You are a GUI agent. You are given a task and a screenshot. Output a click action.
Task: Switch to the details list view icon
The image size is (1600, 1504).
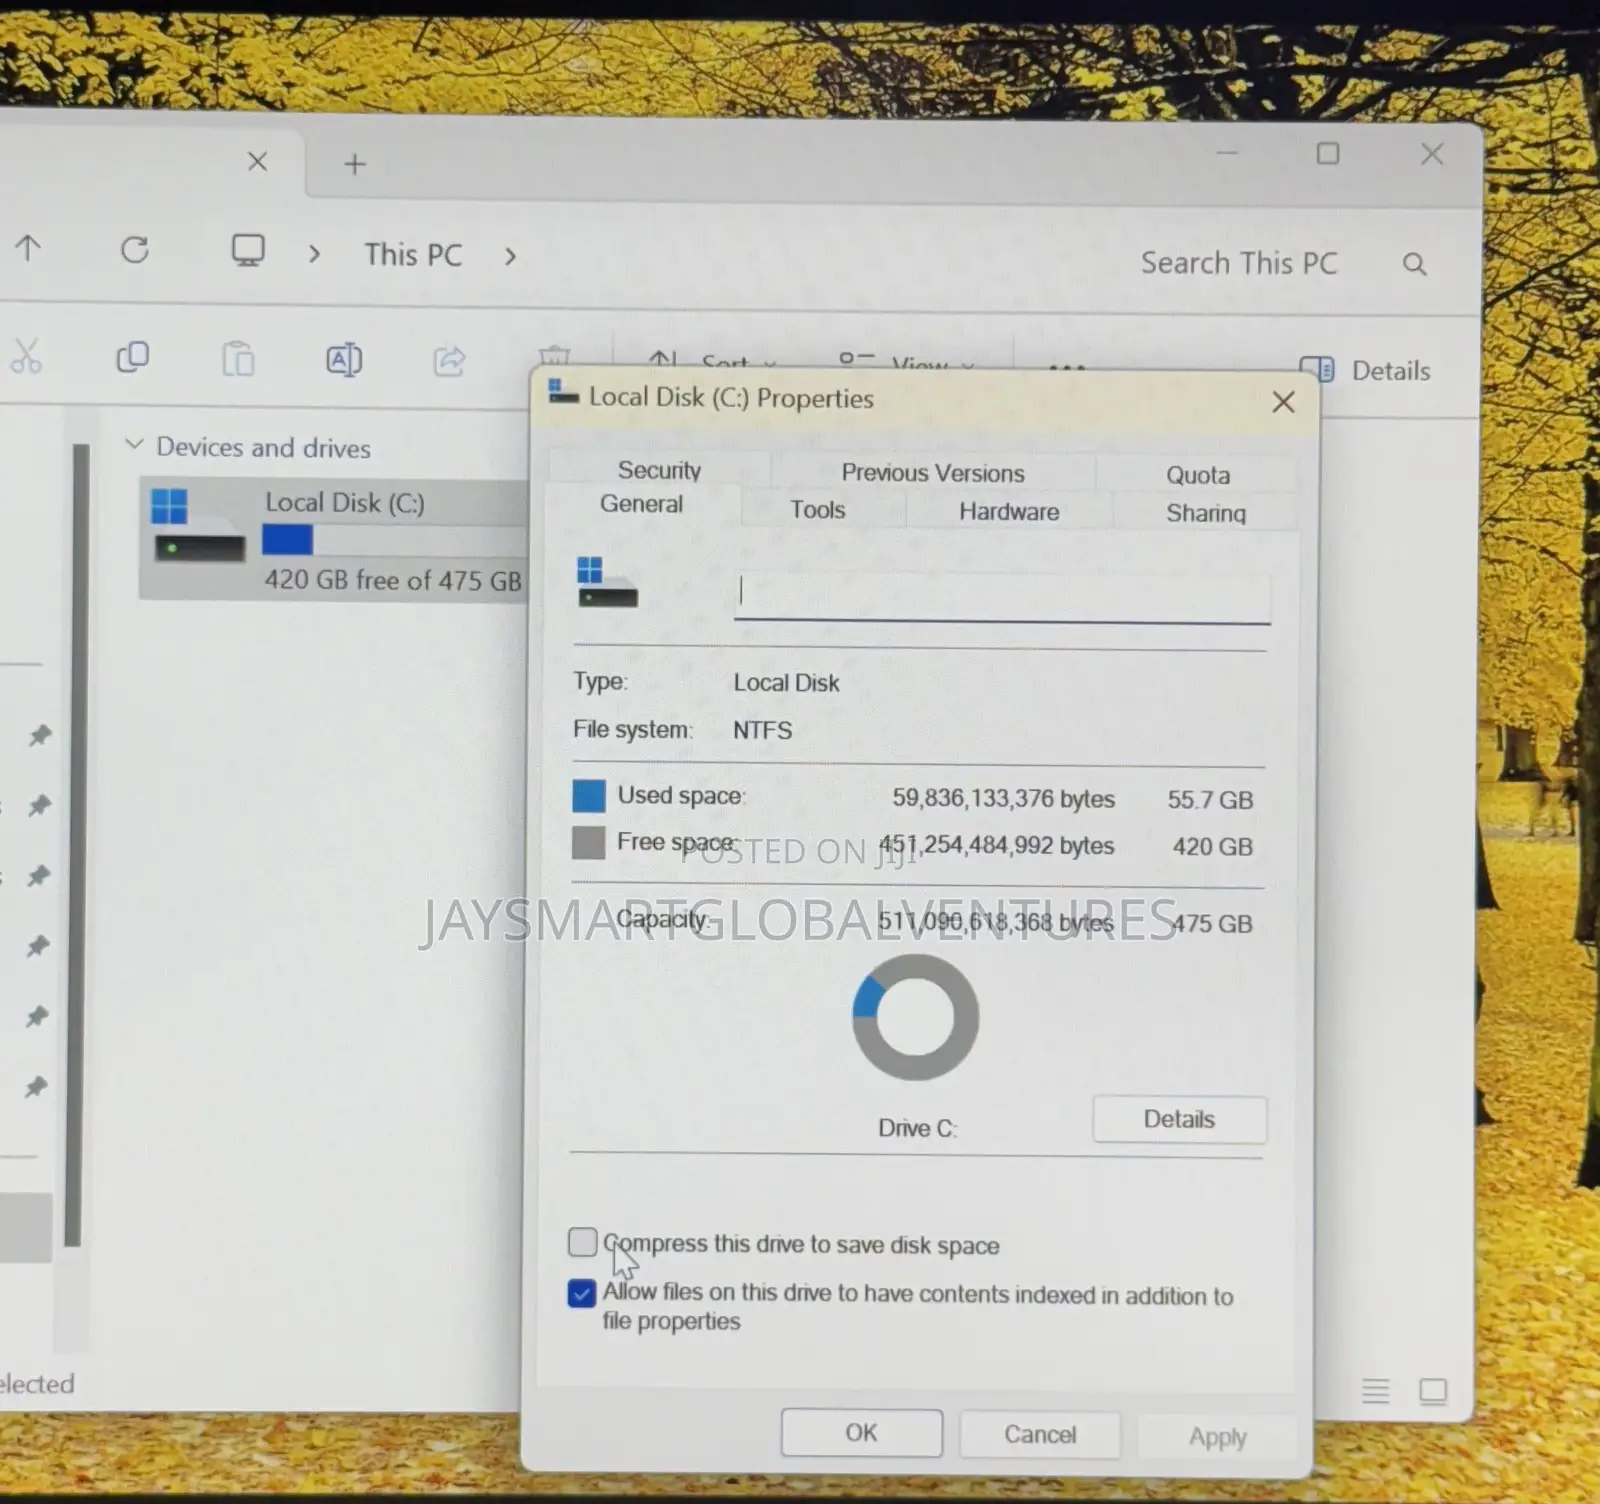[x=1376, y=1390]
